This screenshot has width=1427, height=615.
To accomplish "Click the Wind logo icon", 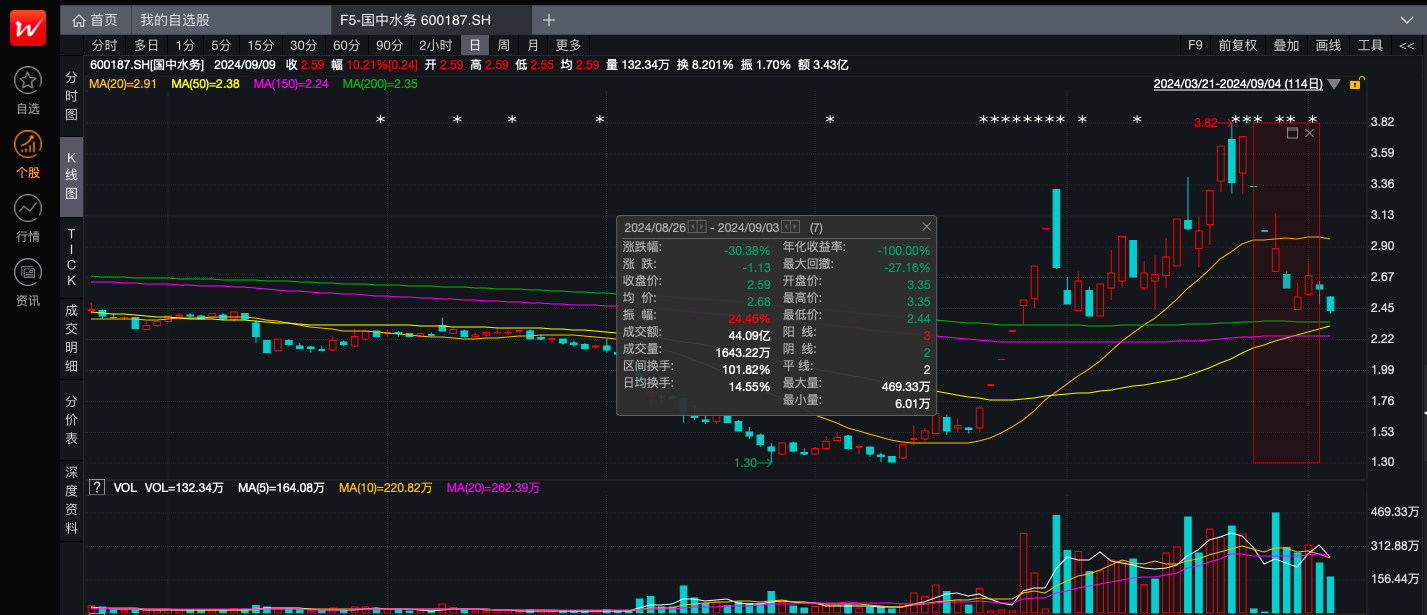I will (x=28, y=28).
